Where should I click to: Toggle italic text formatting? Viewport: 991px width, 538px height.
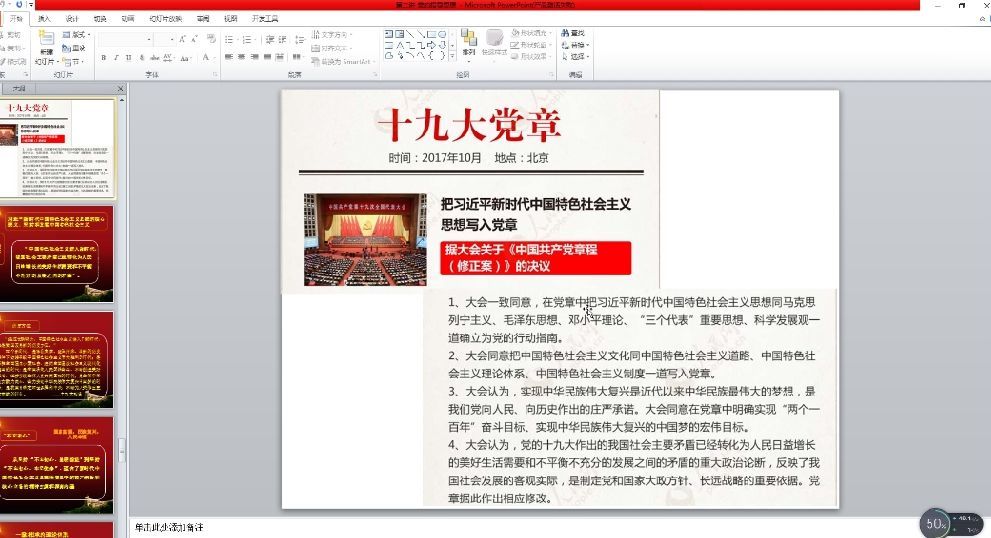(115, 58)
